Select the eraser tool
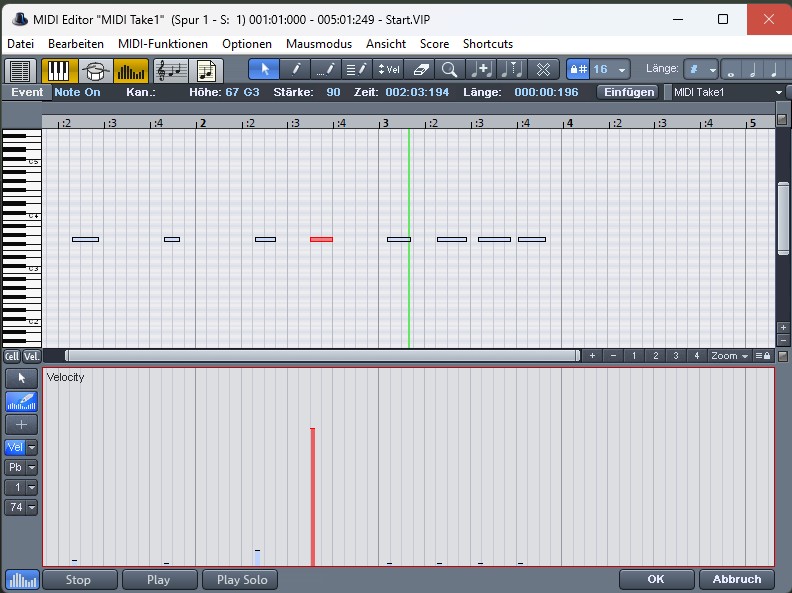Image resolution: width=792 pixels, height=593 pixels. [x=420, y=69]
